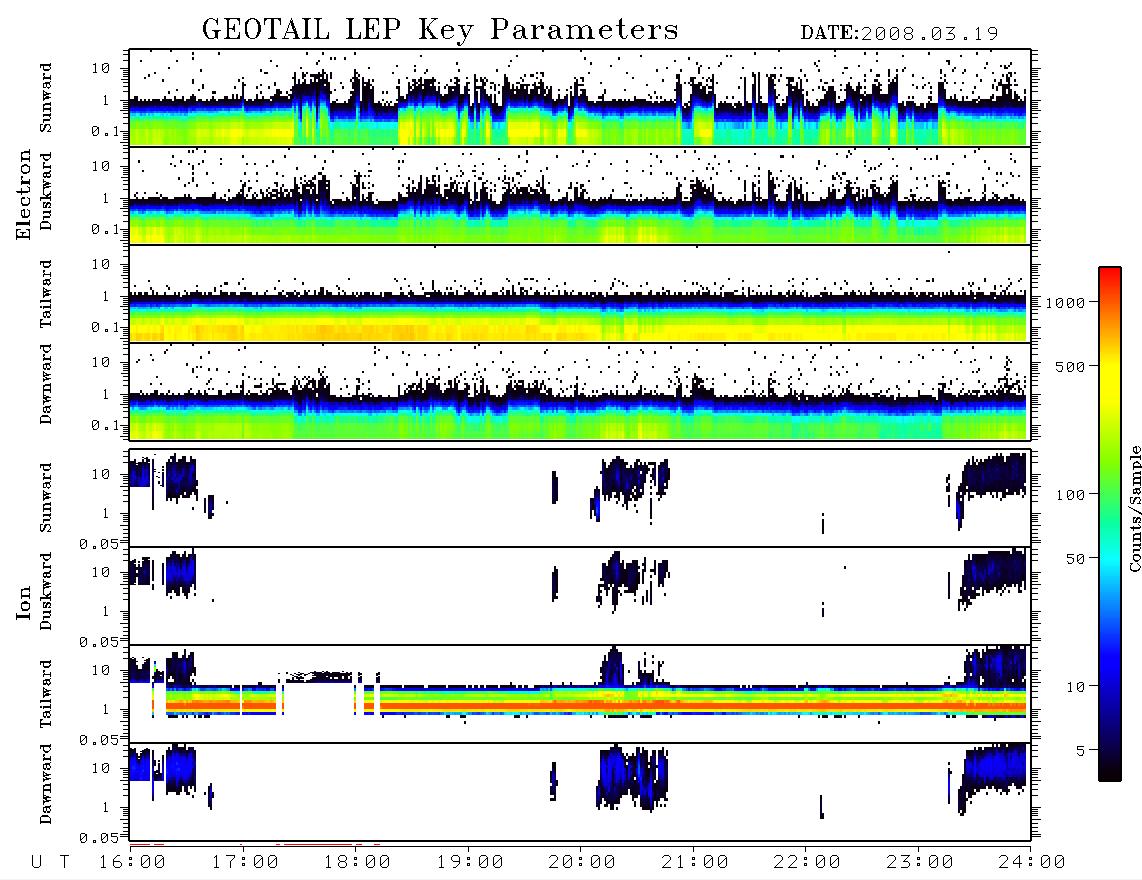Click the "Counts/Sample" colorbar label
The width and height of the screenshot is (1142, 880).
[x=1135, y=508]
